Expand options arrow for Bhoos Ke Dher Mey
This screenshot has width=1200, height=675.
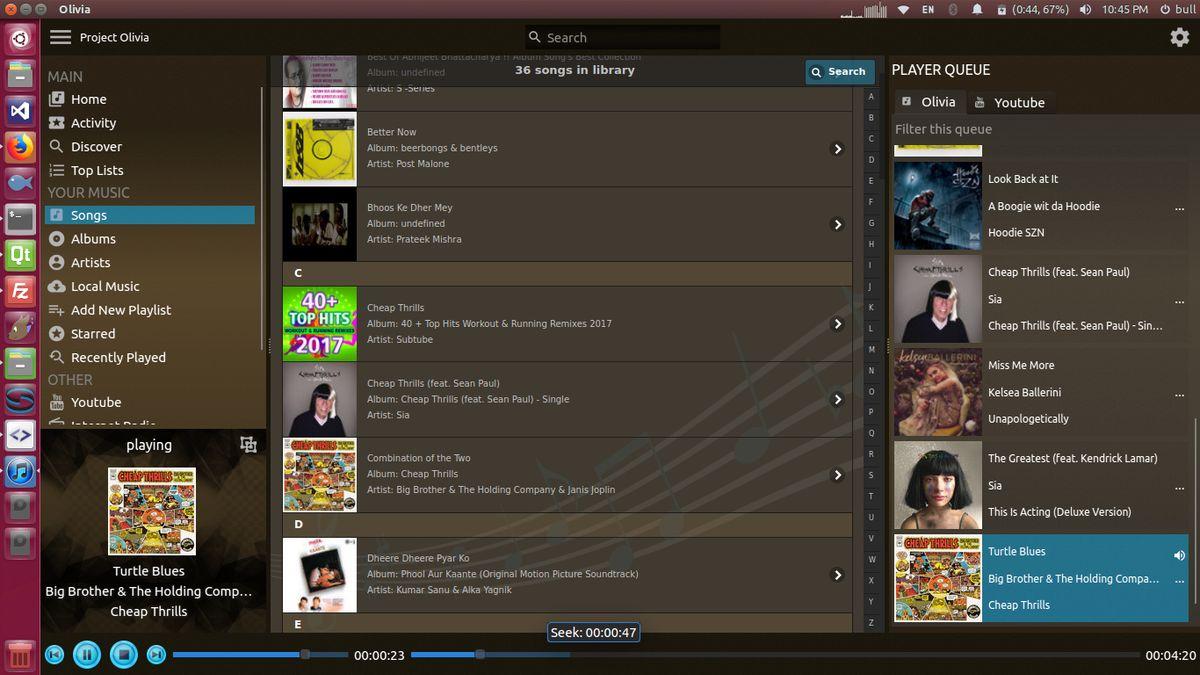coord(838,225)
